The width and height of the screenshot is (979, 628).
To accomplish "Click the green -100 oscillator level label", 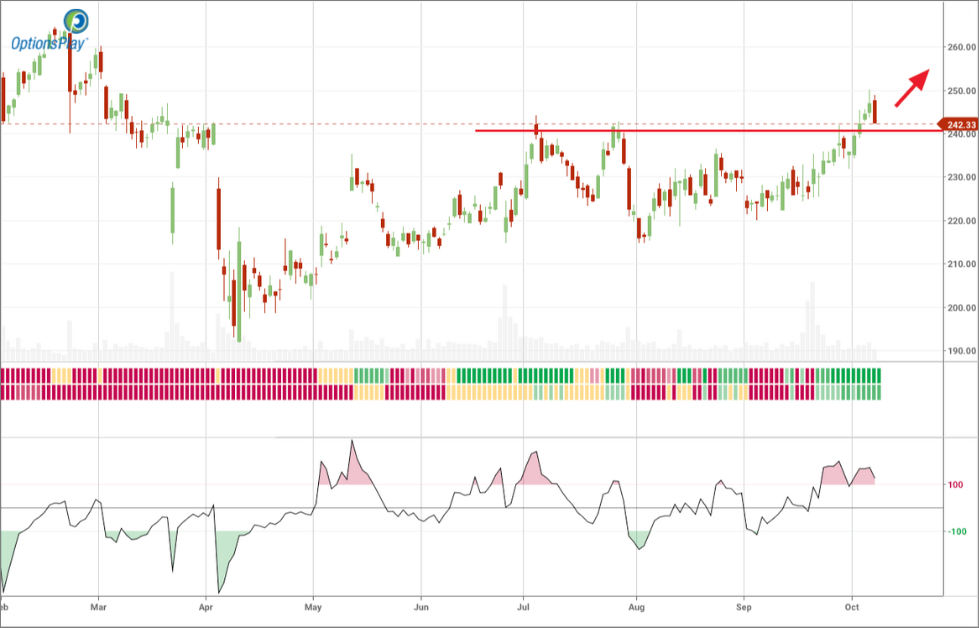I will [x=957, y=531].
